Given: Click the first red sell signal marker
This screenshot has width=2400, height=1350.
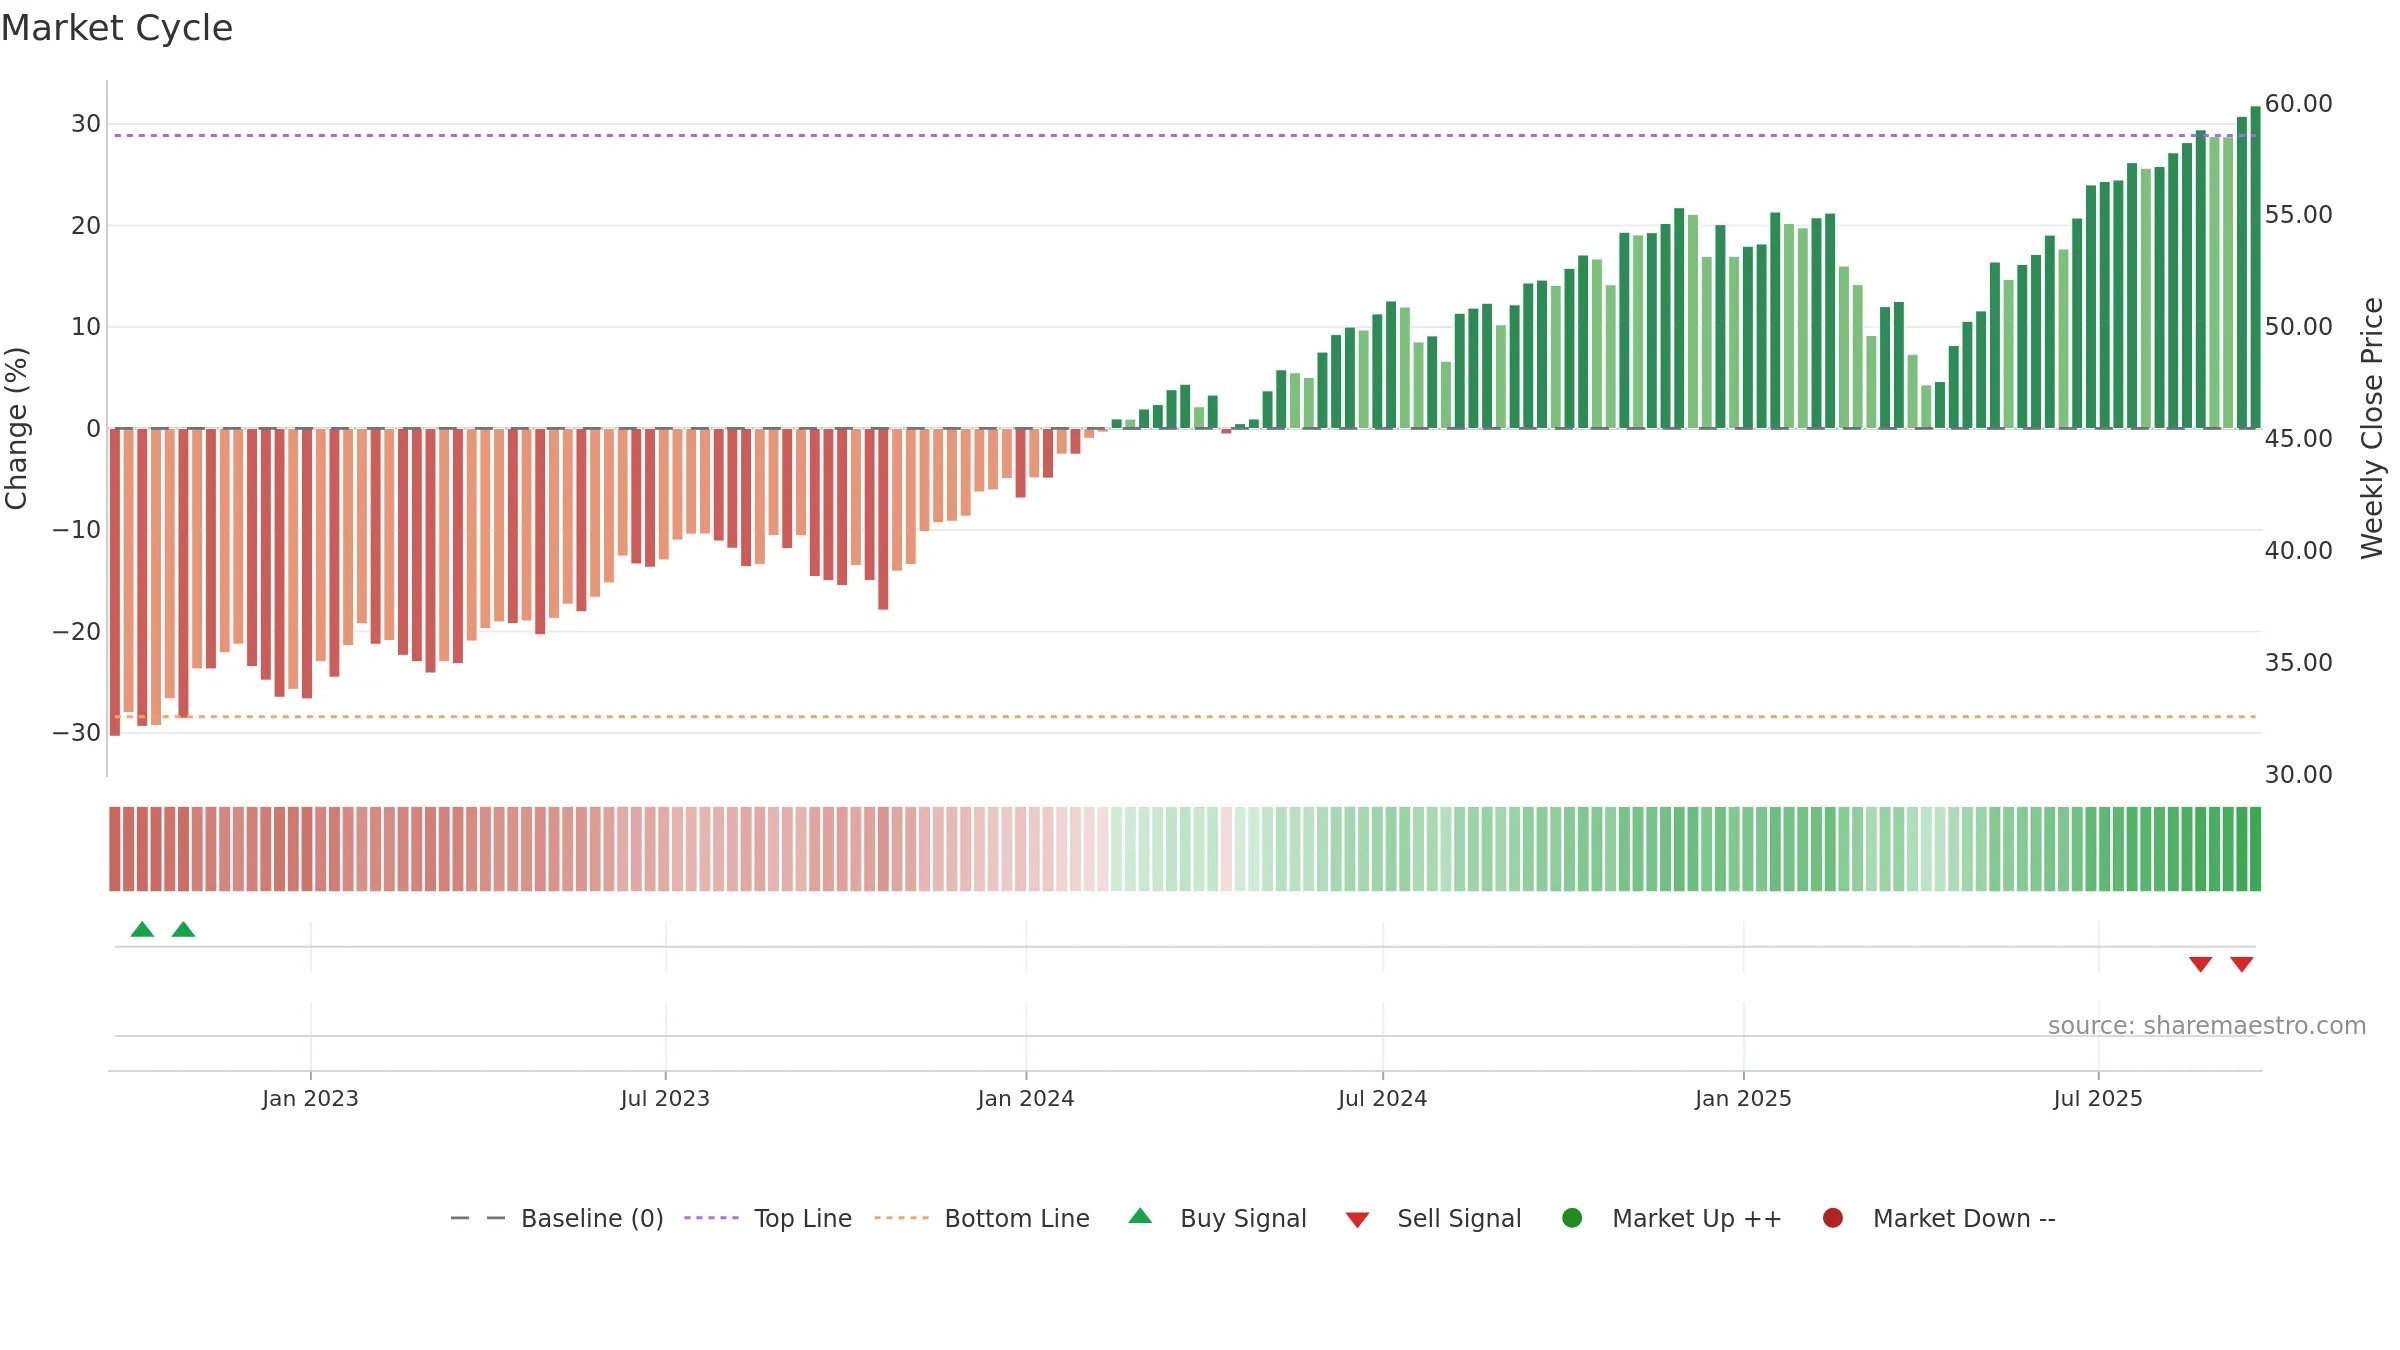Looking at the screenshot, I should pos(2200,964).
